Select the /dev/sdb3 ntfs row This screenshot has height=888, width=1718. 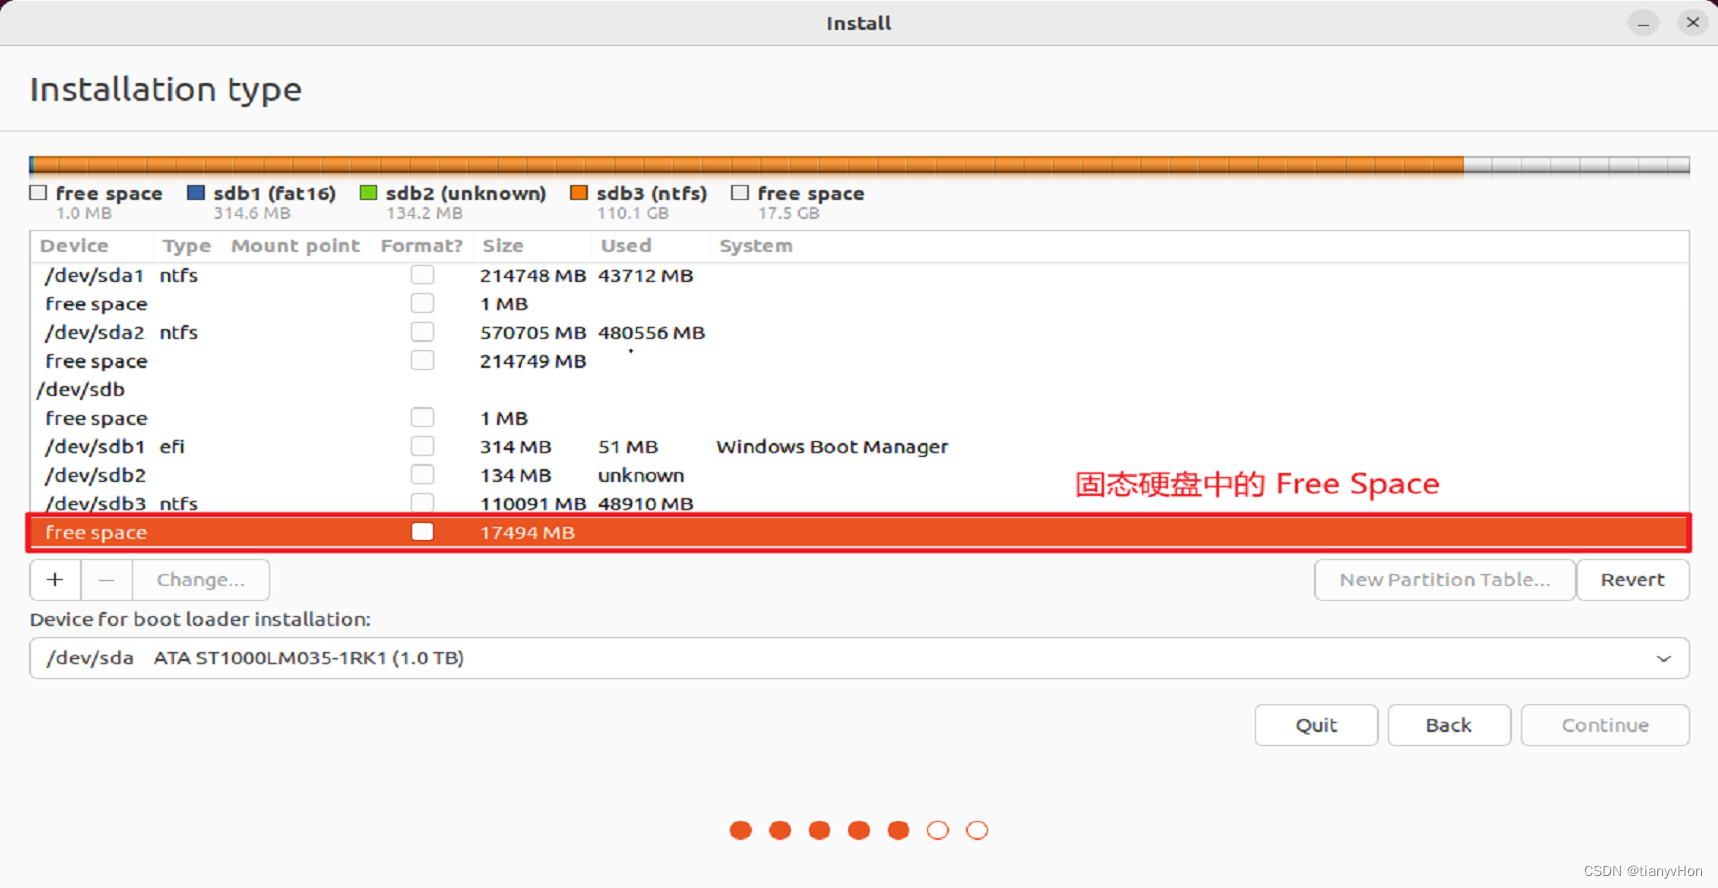(859, 503)
